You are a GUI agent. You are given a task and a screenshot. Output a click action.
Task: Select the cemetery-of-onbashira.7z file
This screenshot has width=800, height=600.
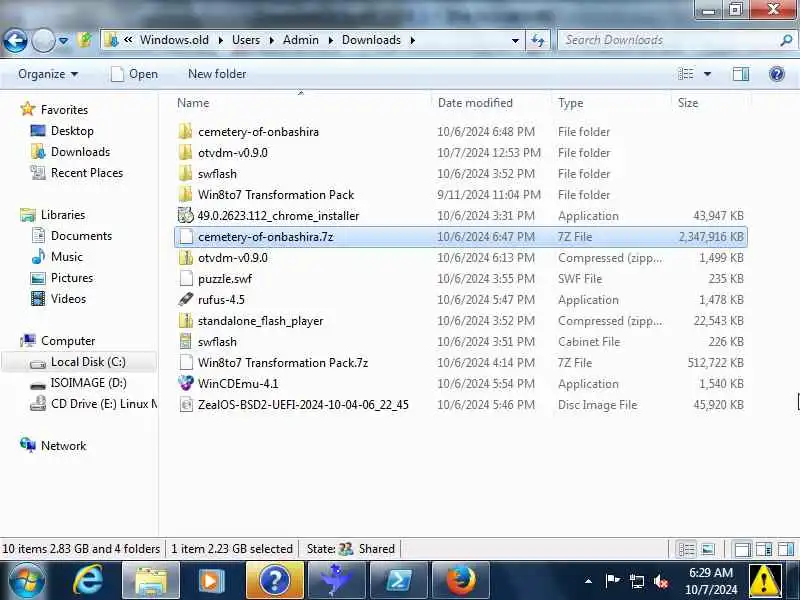click(x=461, y=237)
